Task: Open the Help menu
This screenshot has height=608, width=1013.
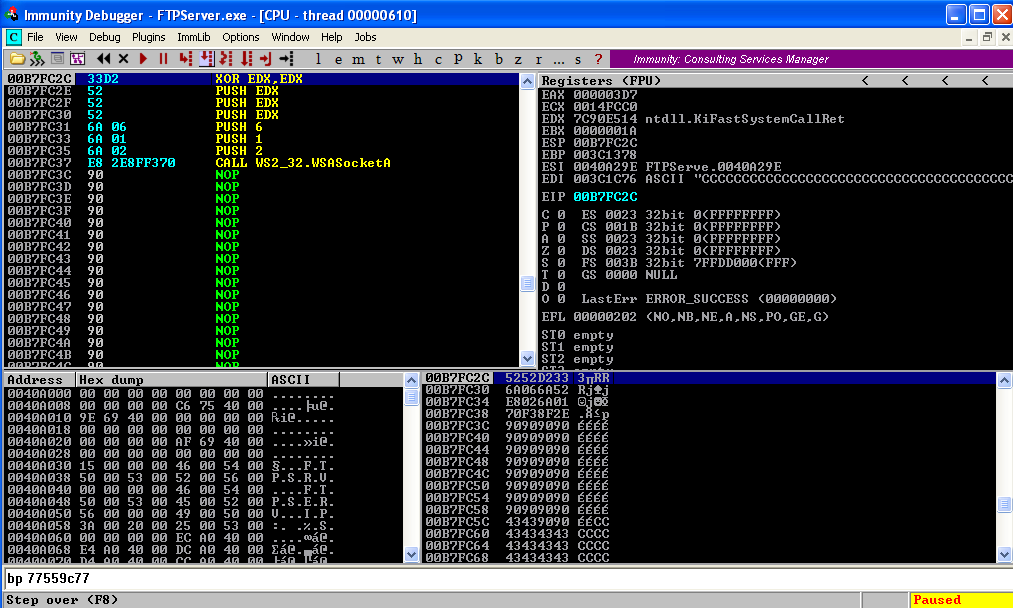Action: (x=331, y=37)
